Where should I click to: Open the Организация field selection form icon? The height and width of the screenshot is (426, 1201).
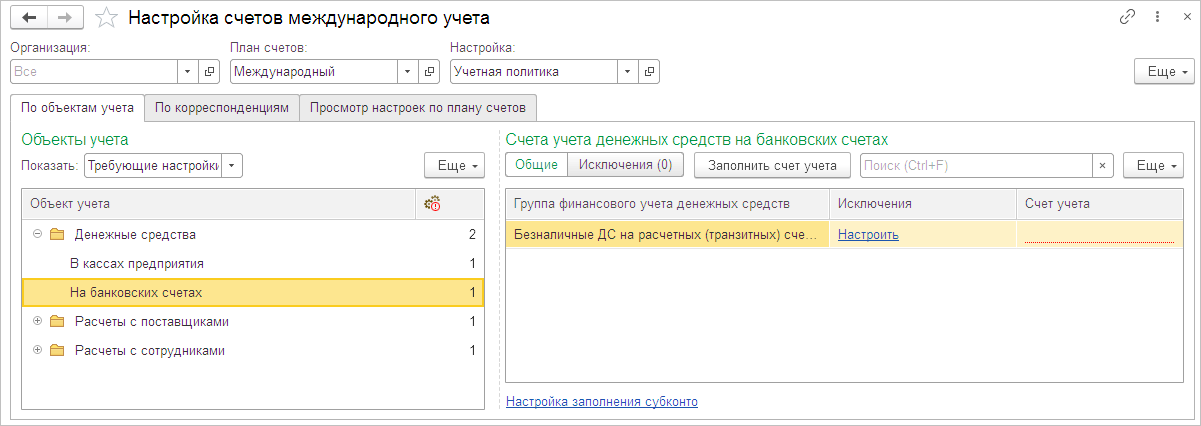click(210, 72)
